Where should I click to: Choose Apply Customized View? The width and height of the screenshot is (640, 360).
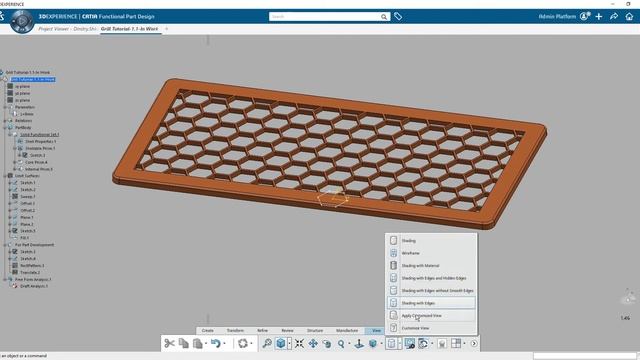431,316
